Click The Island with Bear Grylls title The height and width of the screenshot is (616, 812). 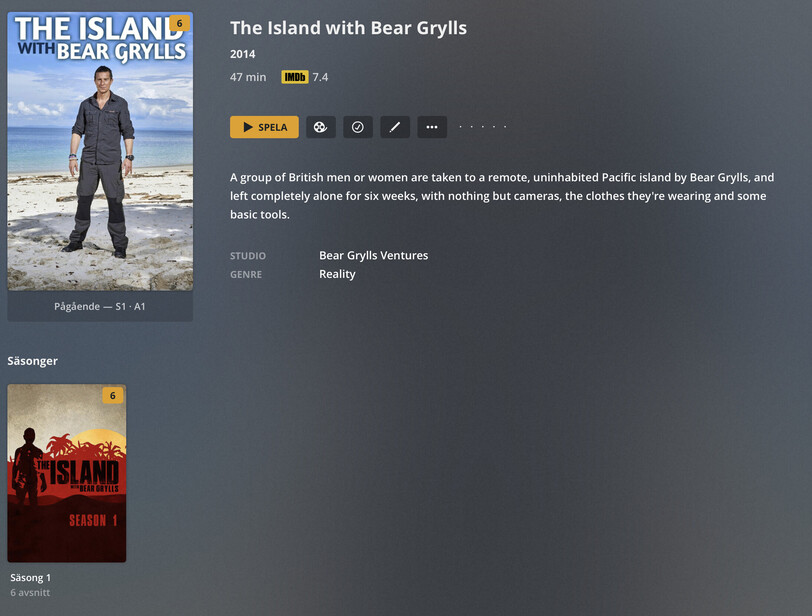349,28
